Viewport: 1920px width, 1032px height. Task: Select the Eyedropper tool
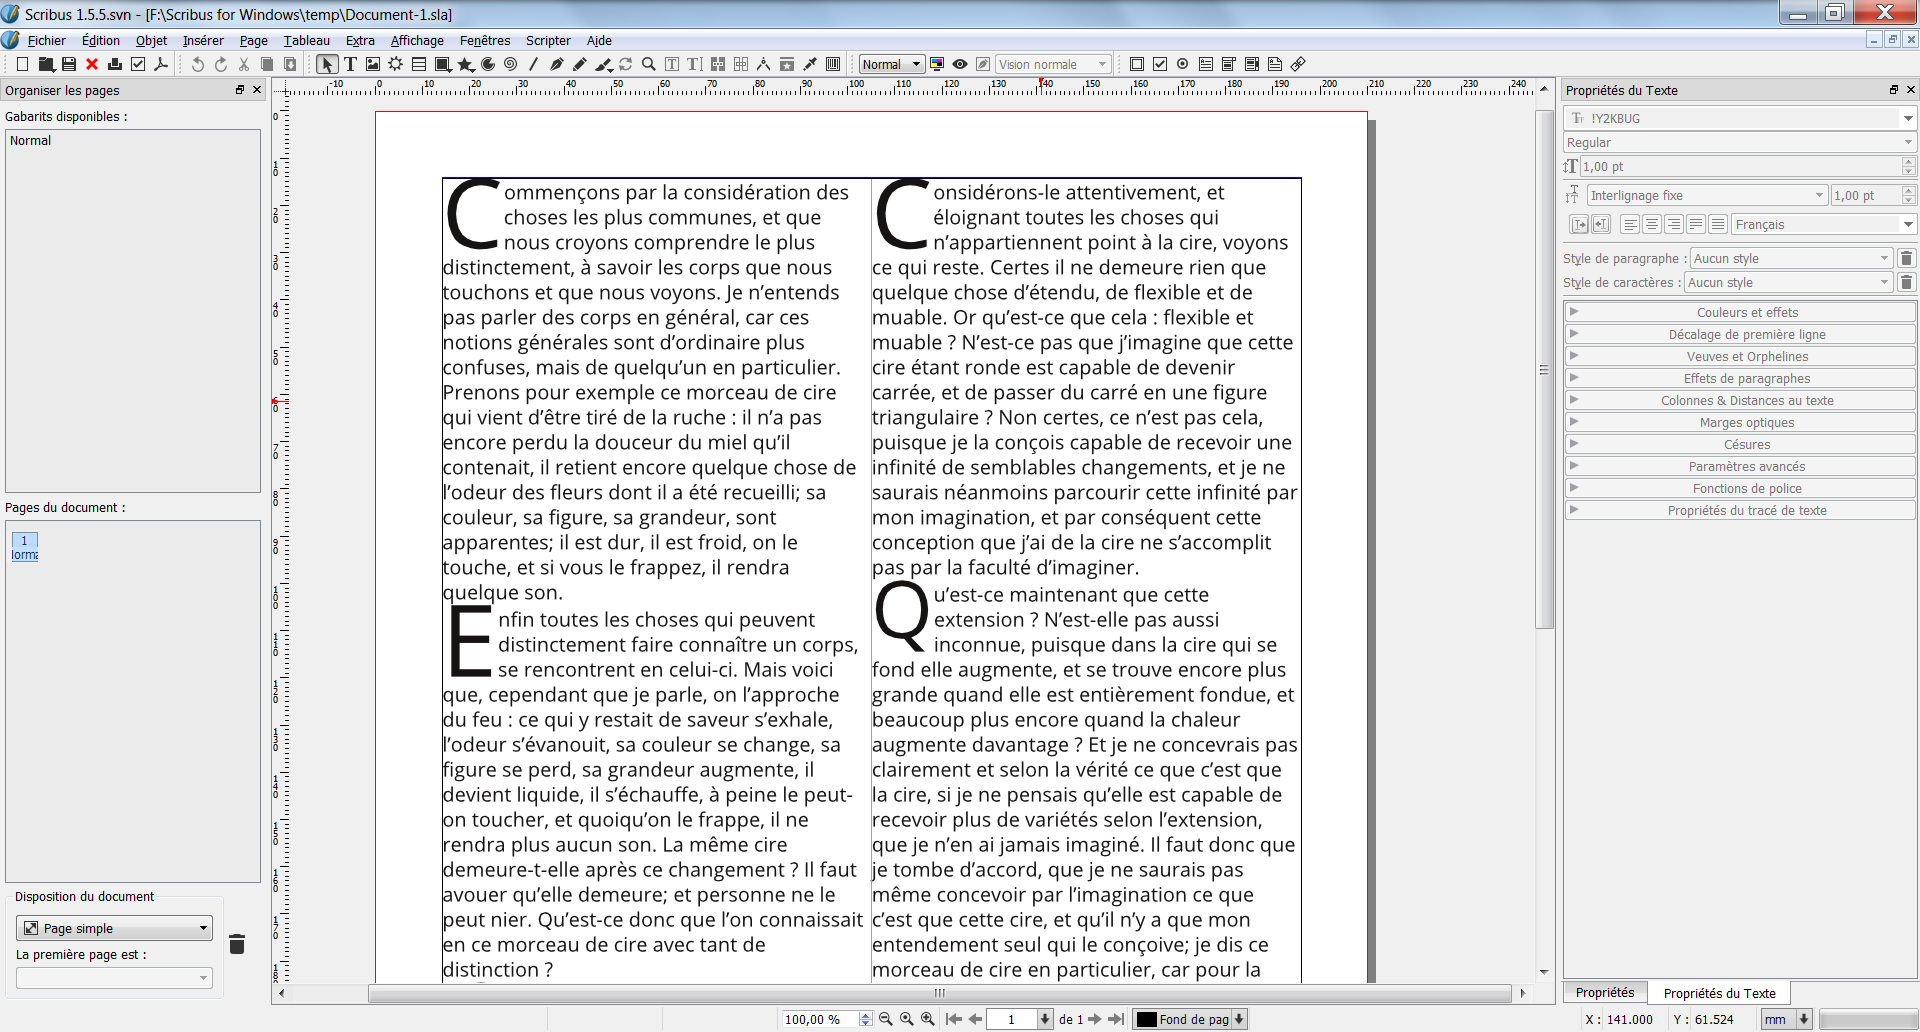point(810,64)
